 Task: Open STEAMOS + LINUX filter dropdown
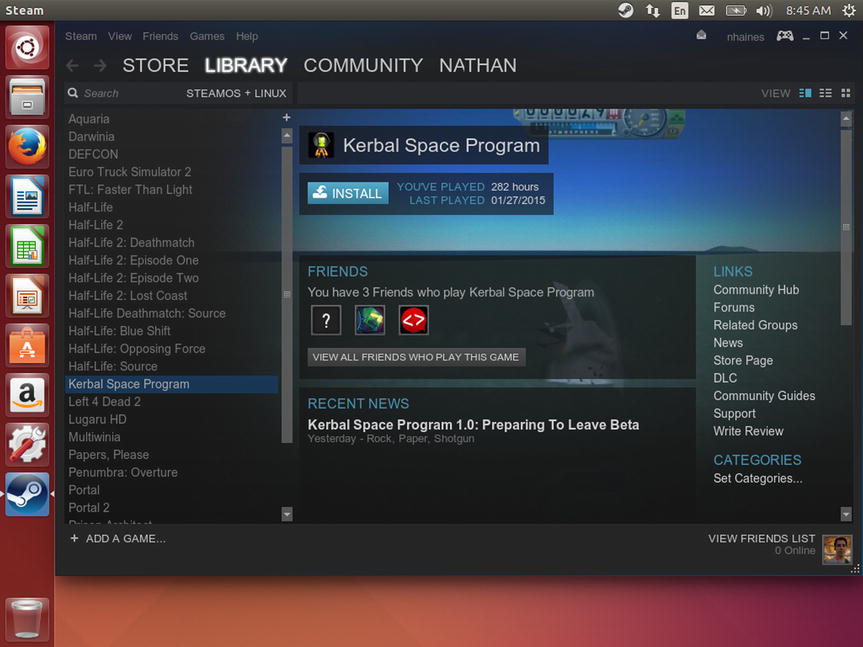pos(236,94)
